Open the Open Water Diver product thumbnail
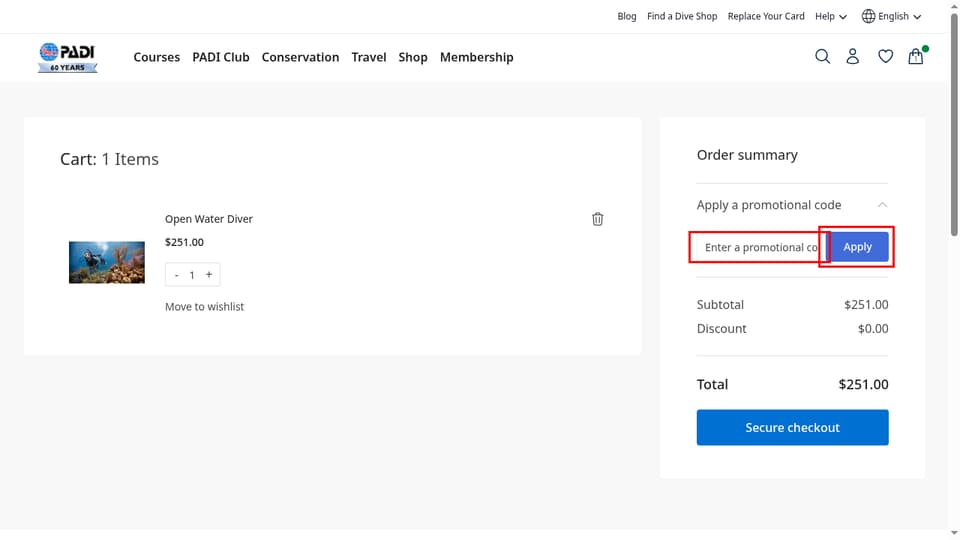The height and width of the screenshot is (540, 960). coord(107,262)
